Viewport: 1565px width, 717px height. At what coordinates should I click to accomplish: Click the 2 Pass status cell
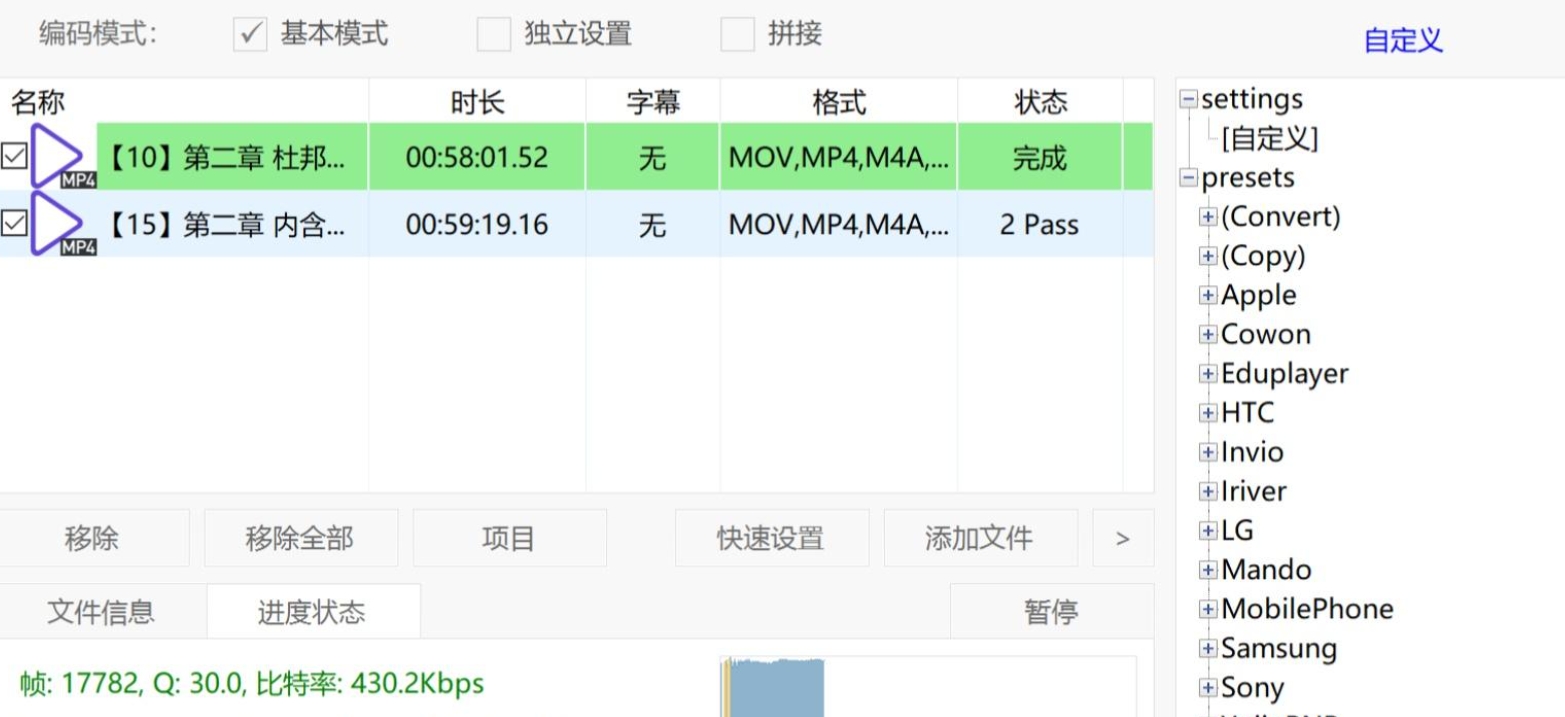[x=1040, y=224]
